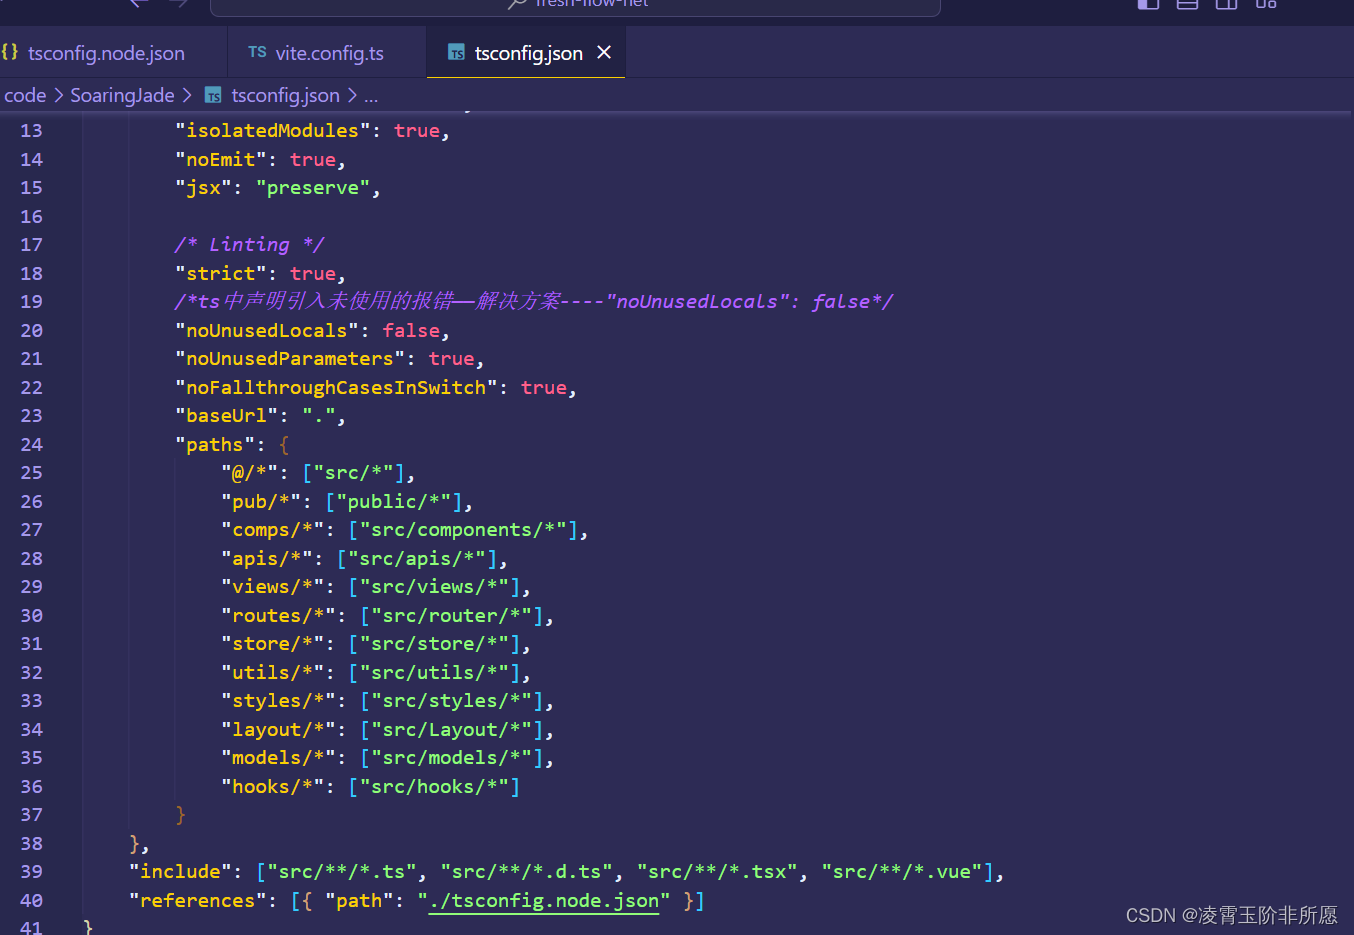The image size is (1354, 935).
Task: Click the "paths" key
Action: [x=215, y=444]
